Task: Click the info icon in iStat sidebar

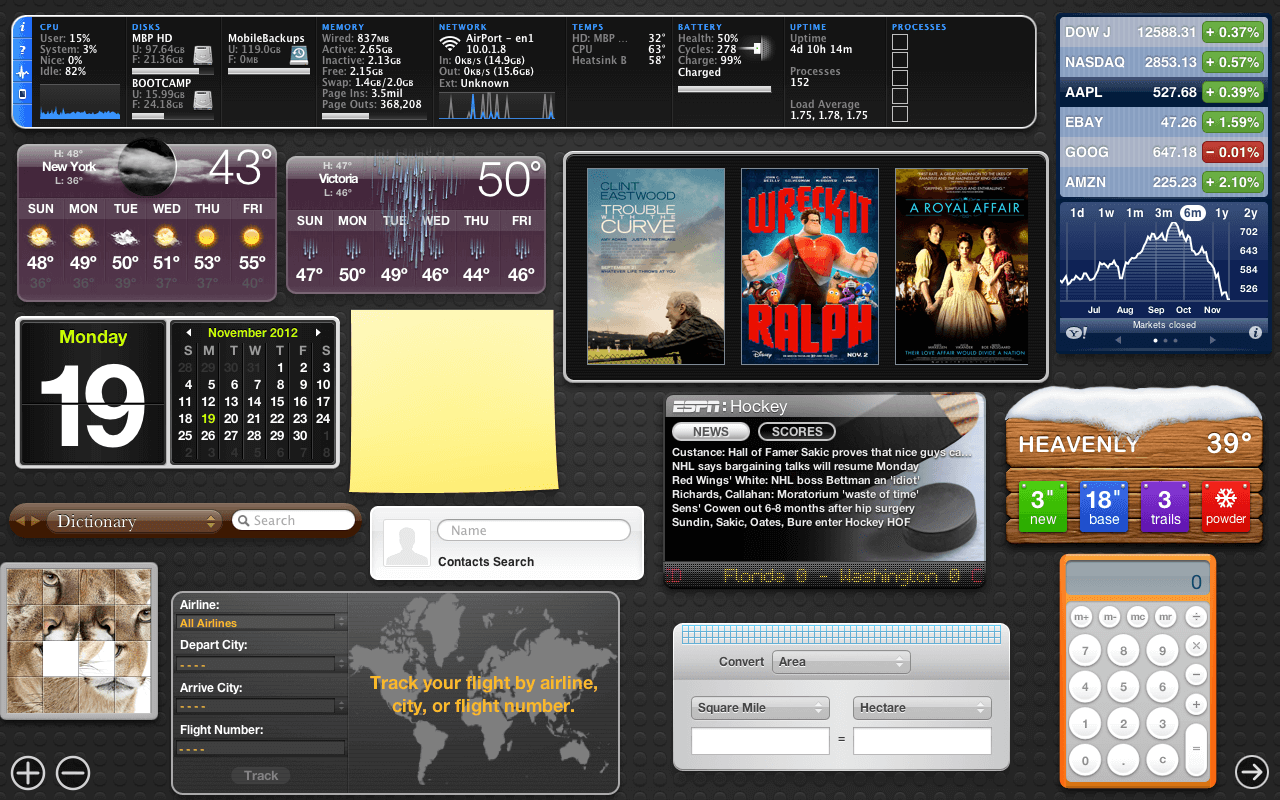Action: (x=23, y=28)
